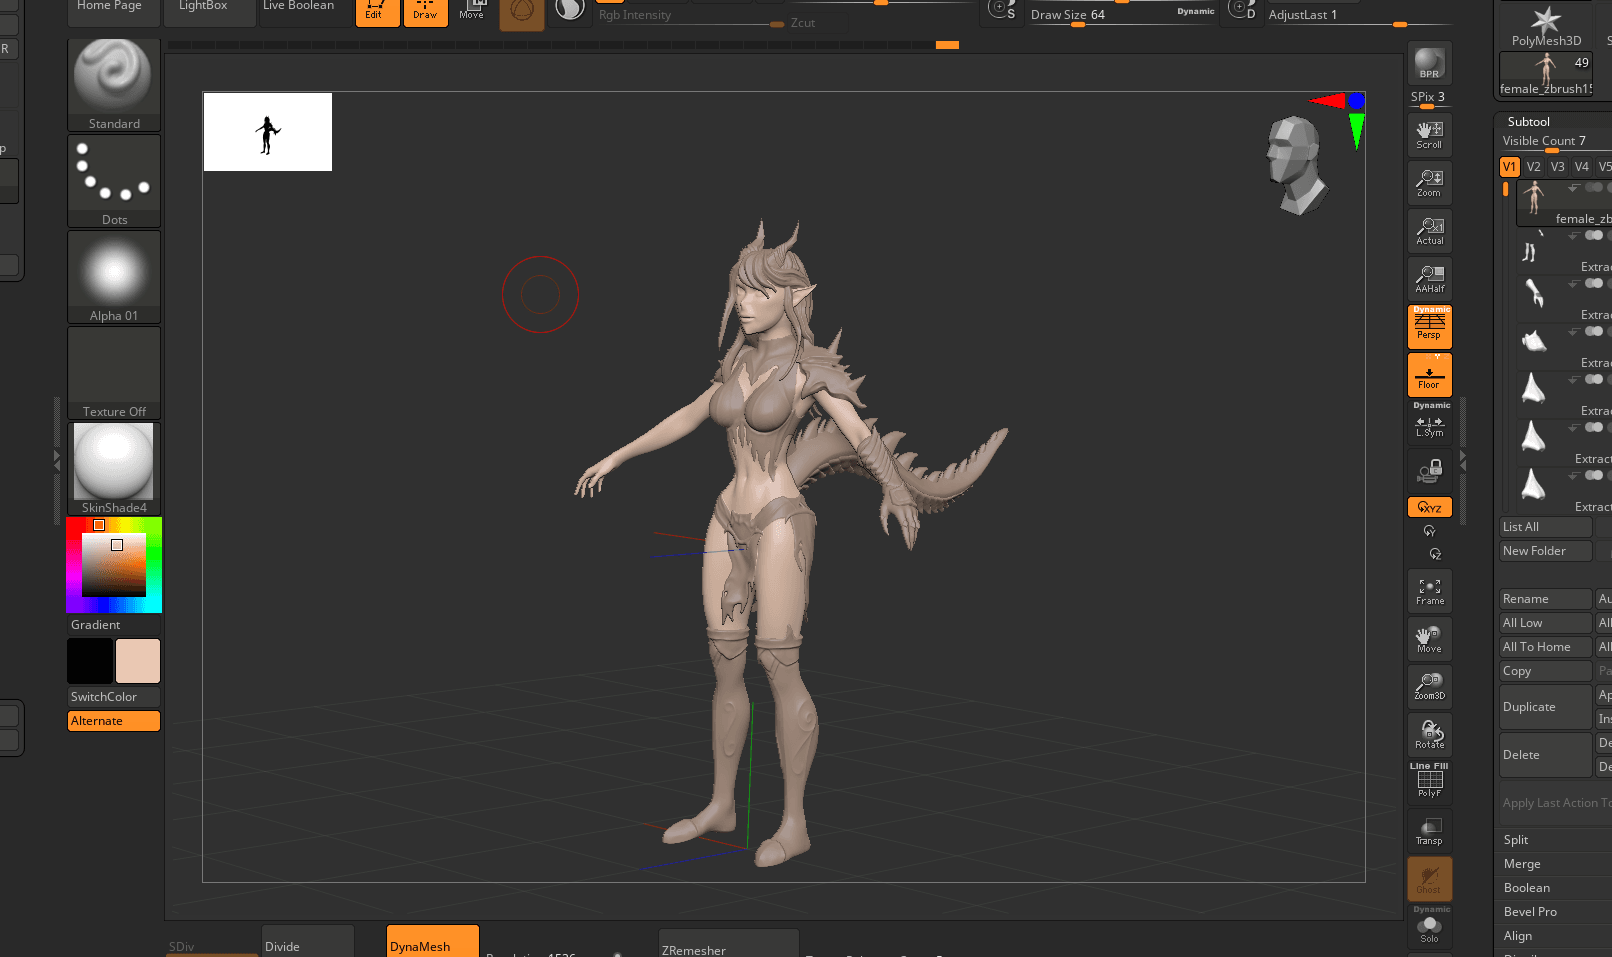Screen dimensions: 1612x957
Task: Toggle L.Sym local symmetry
Action: (1429, 423)
